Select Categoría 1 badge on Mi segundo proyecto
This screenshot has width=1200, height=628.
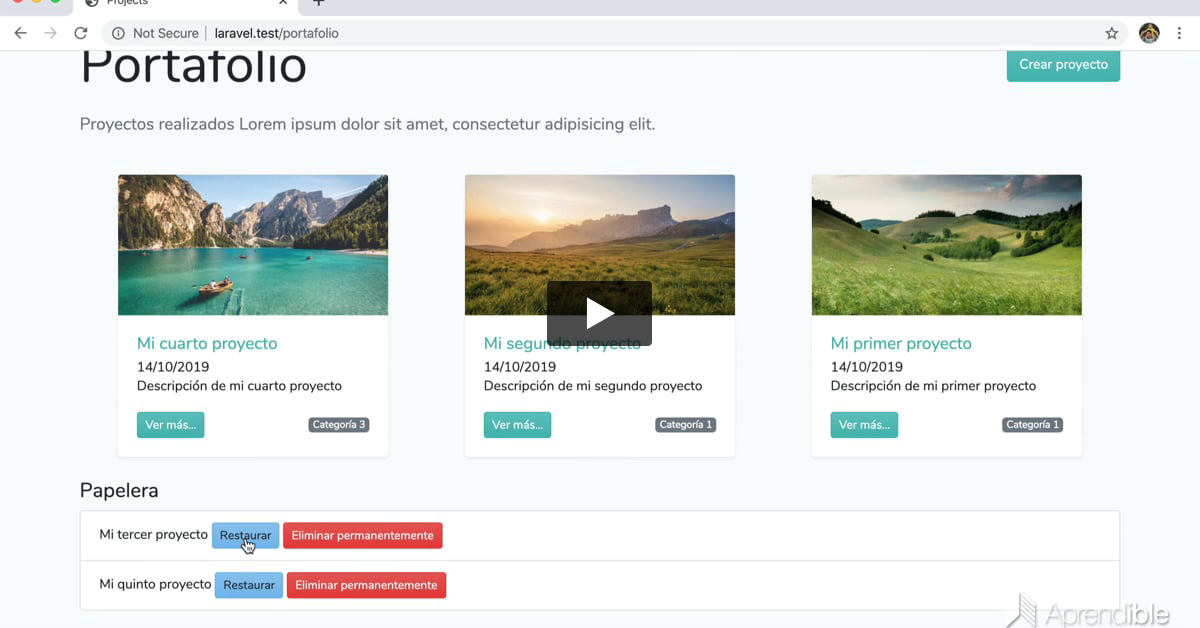685,425
